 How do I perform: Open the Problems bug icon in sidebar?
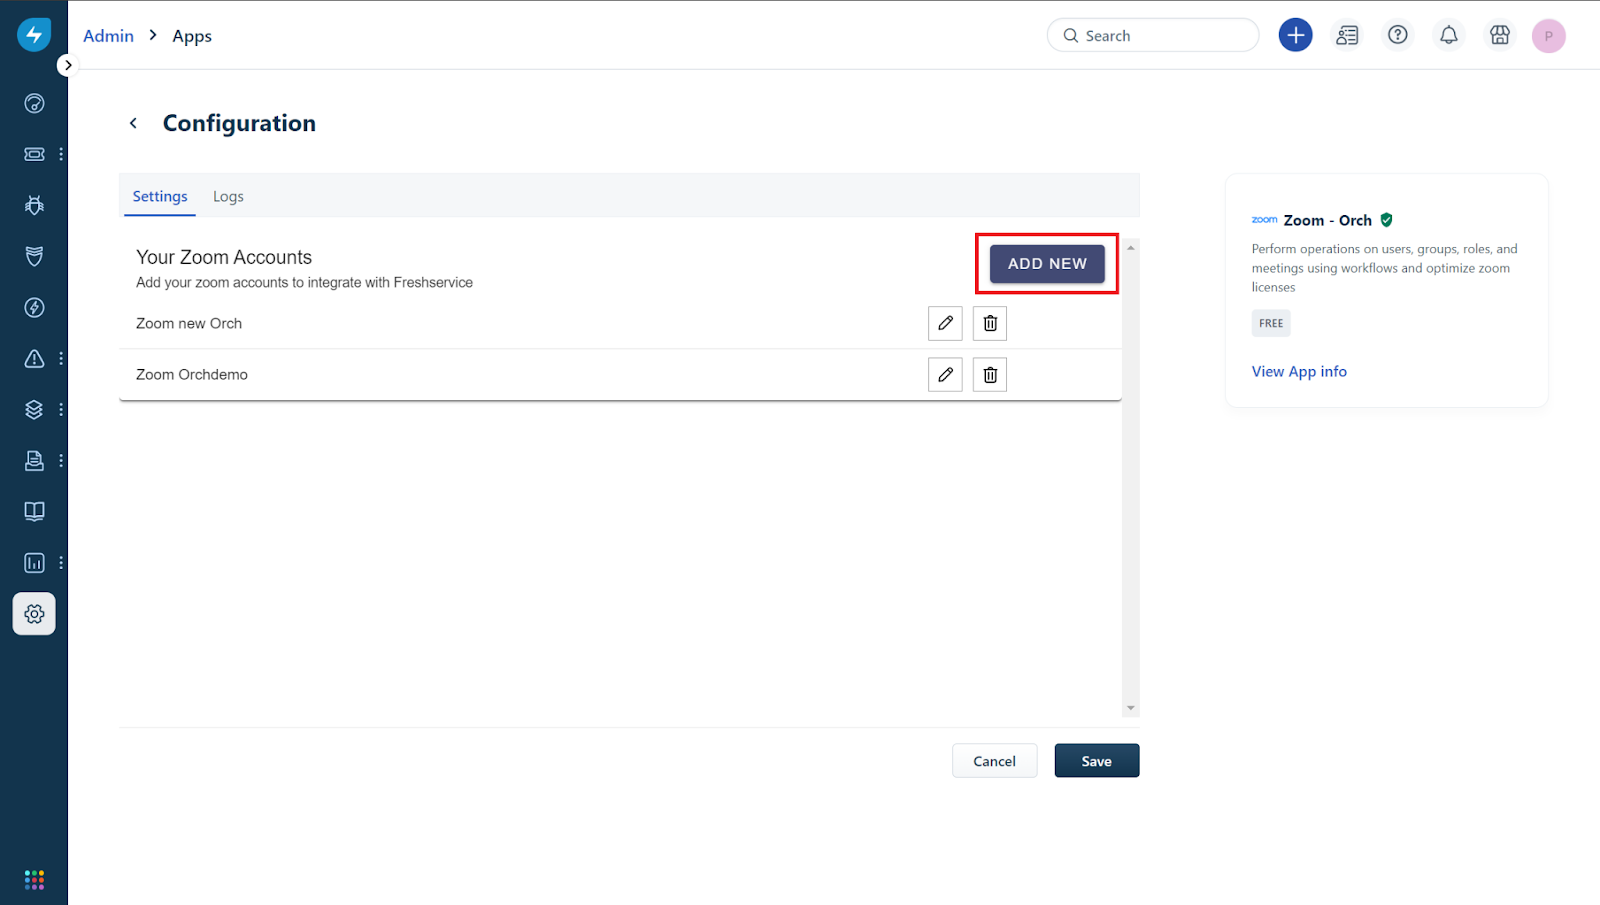point(34,205)
